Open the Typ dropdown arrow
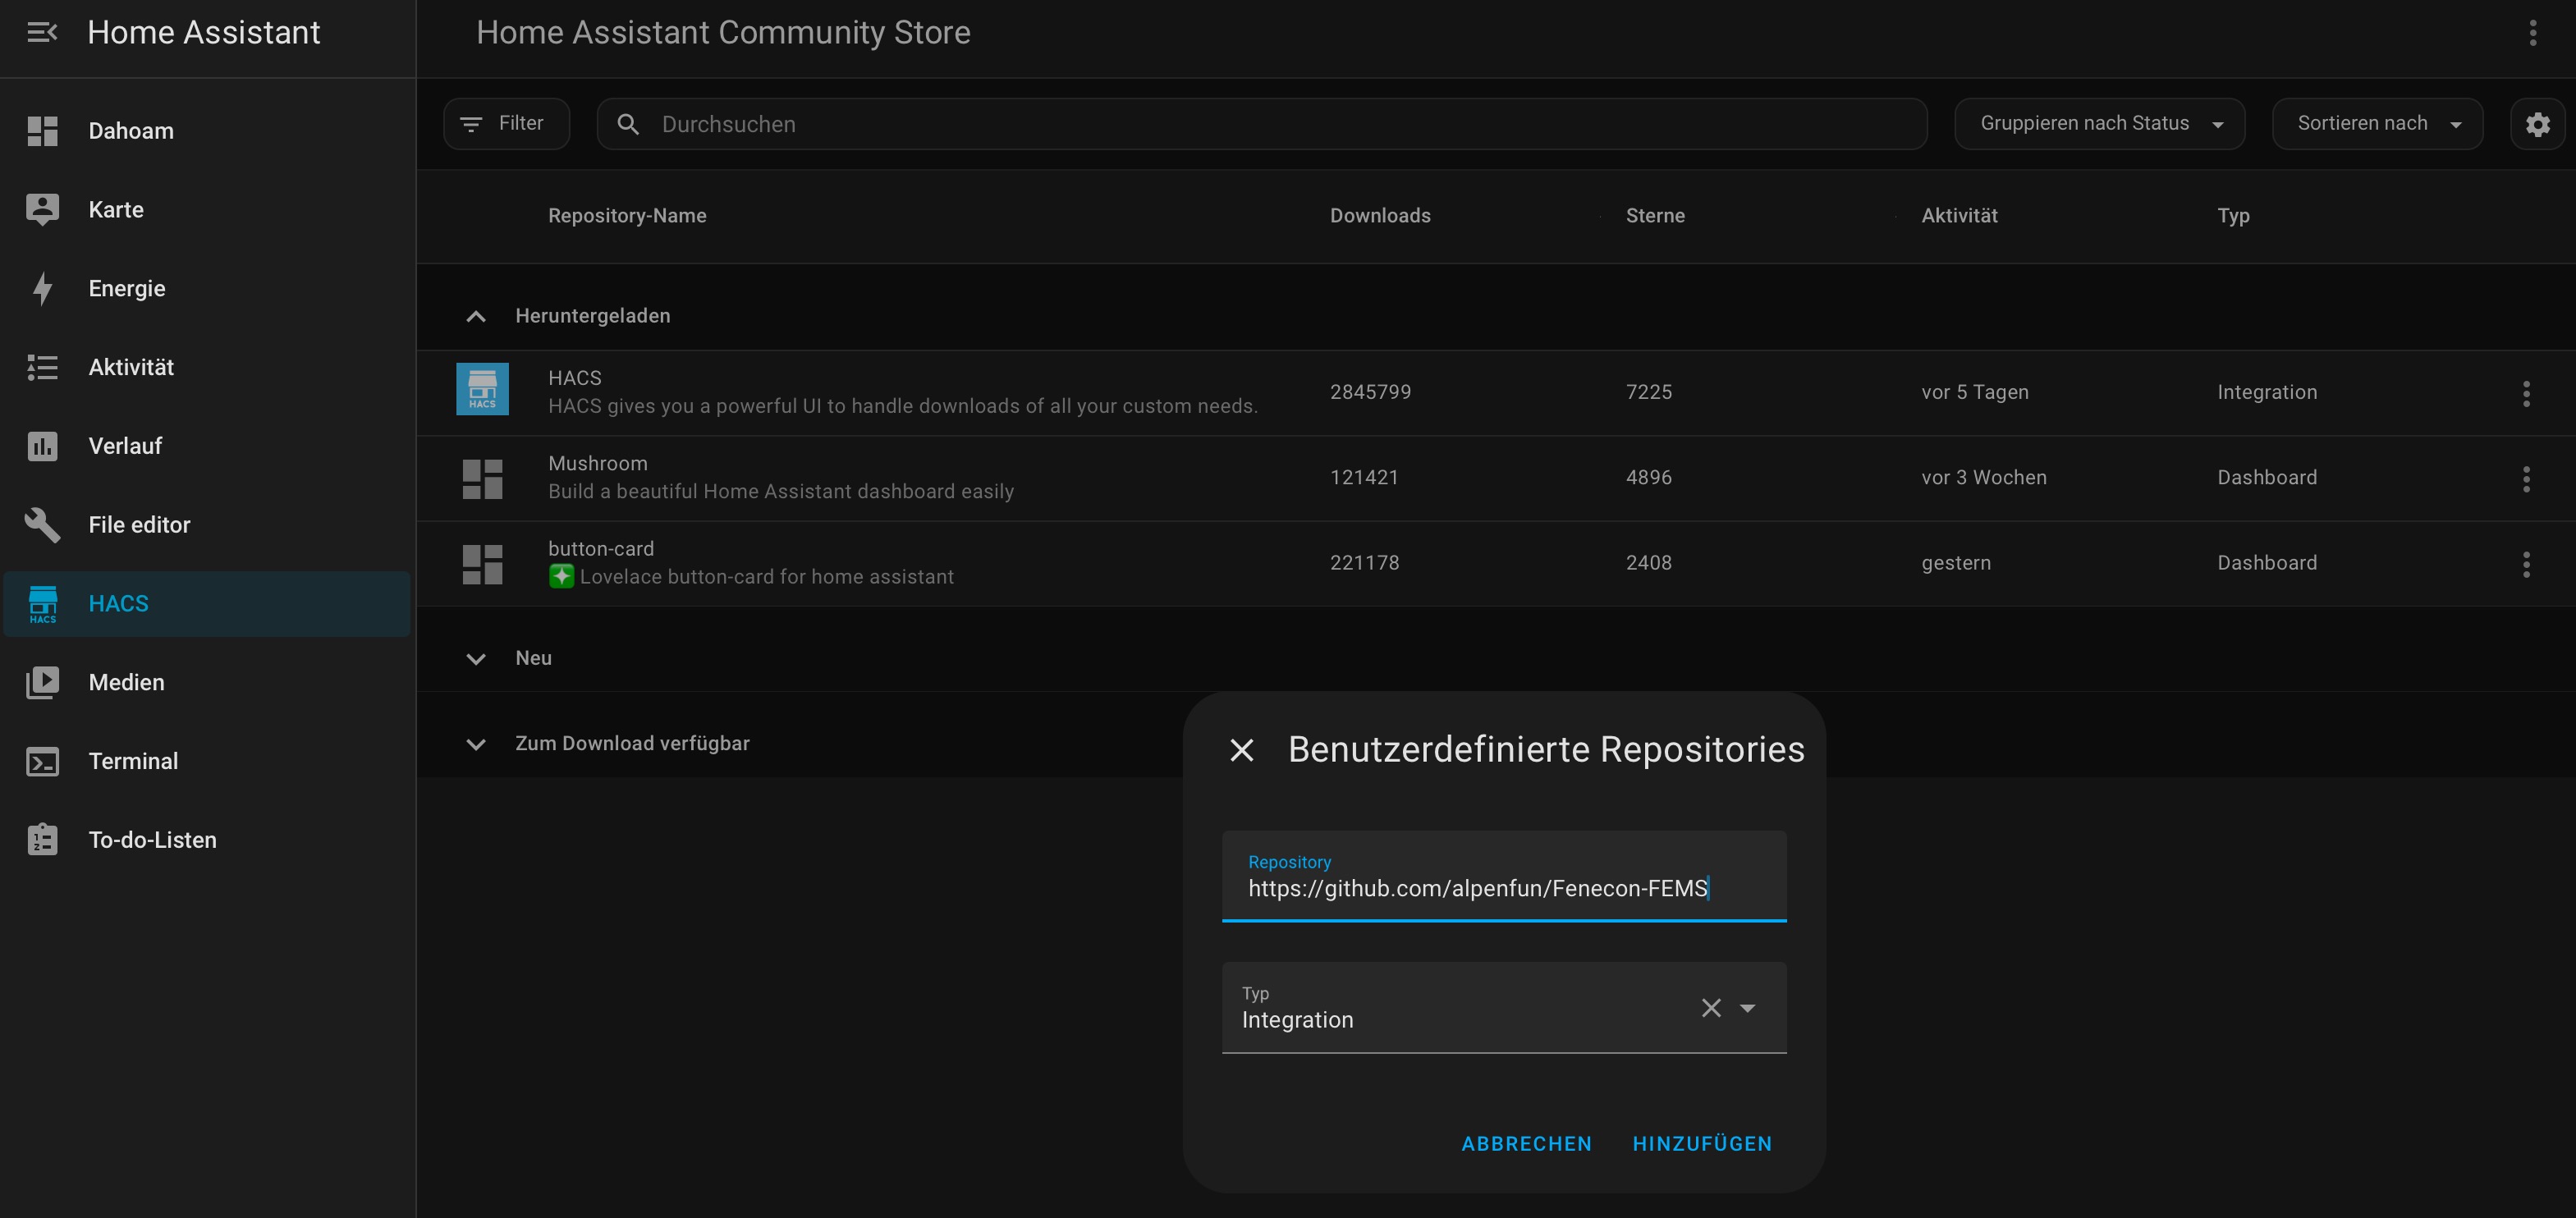 1747,1008
